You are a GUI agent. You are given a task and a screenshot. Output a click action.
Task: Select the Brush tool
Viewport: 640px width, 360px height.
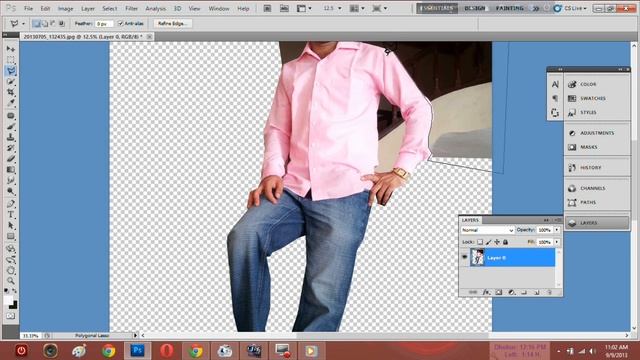pos(11,127)
